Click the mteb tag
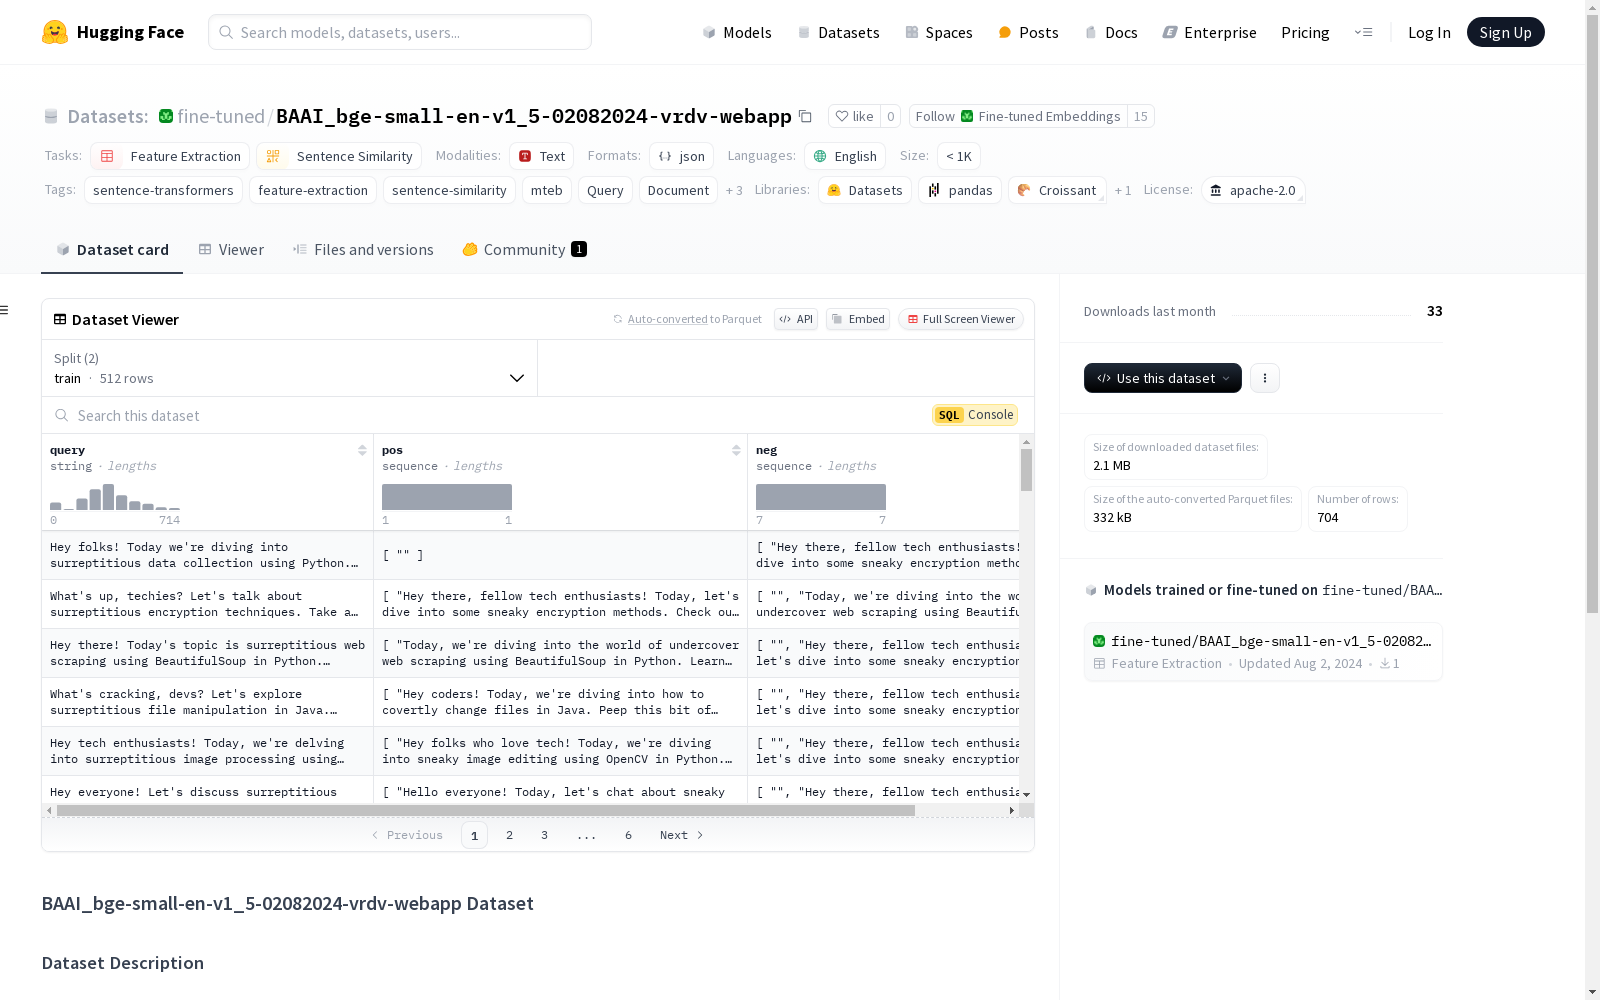1600x1000 pixels. coord(547,190)
